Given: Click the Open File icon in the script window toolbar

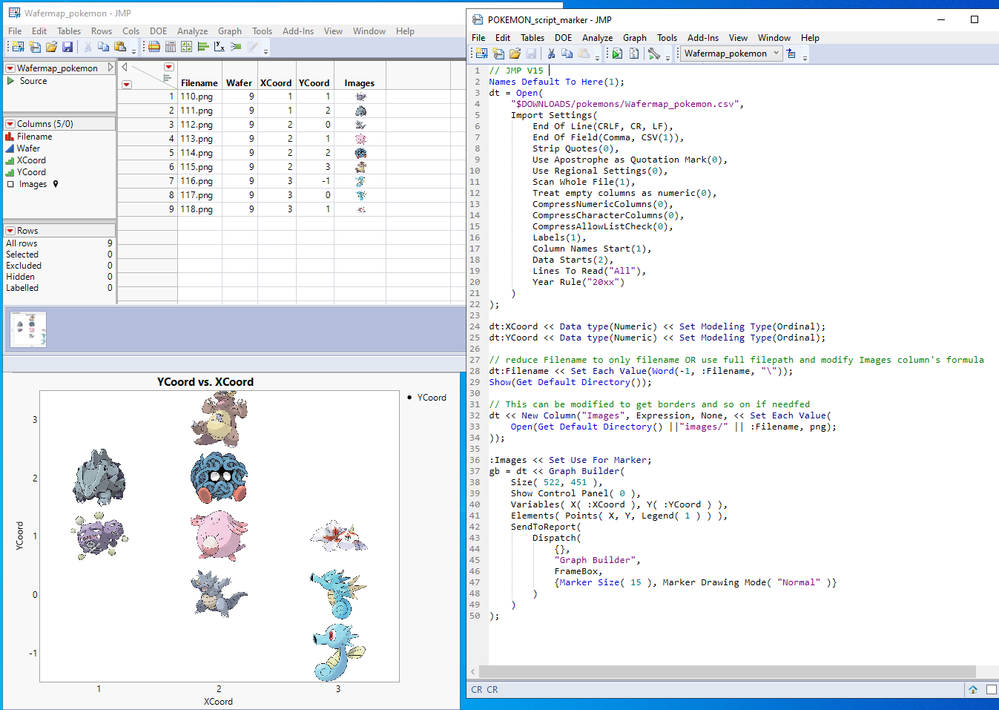Looking at the screenshot, I should (x=516, y=54).
